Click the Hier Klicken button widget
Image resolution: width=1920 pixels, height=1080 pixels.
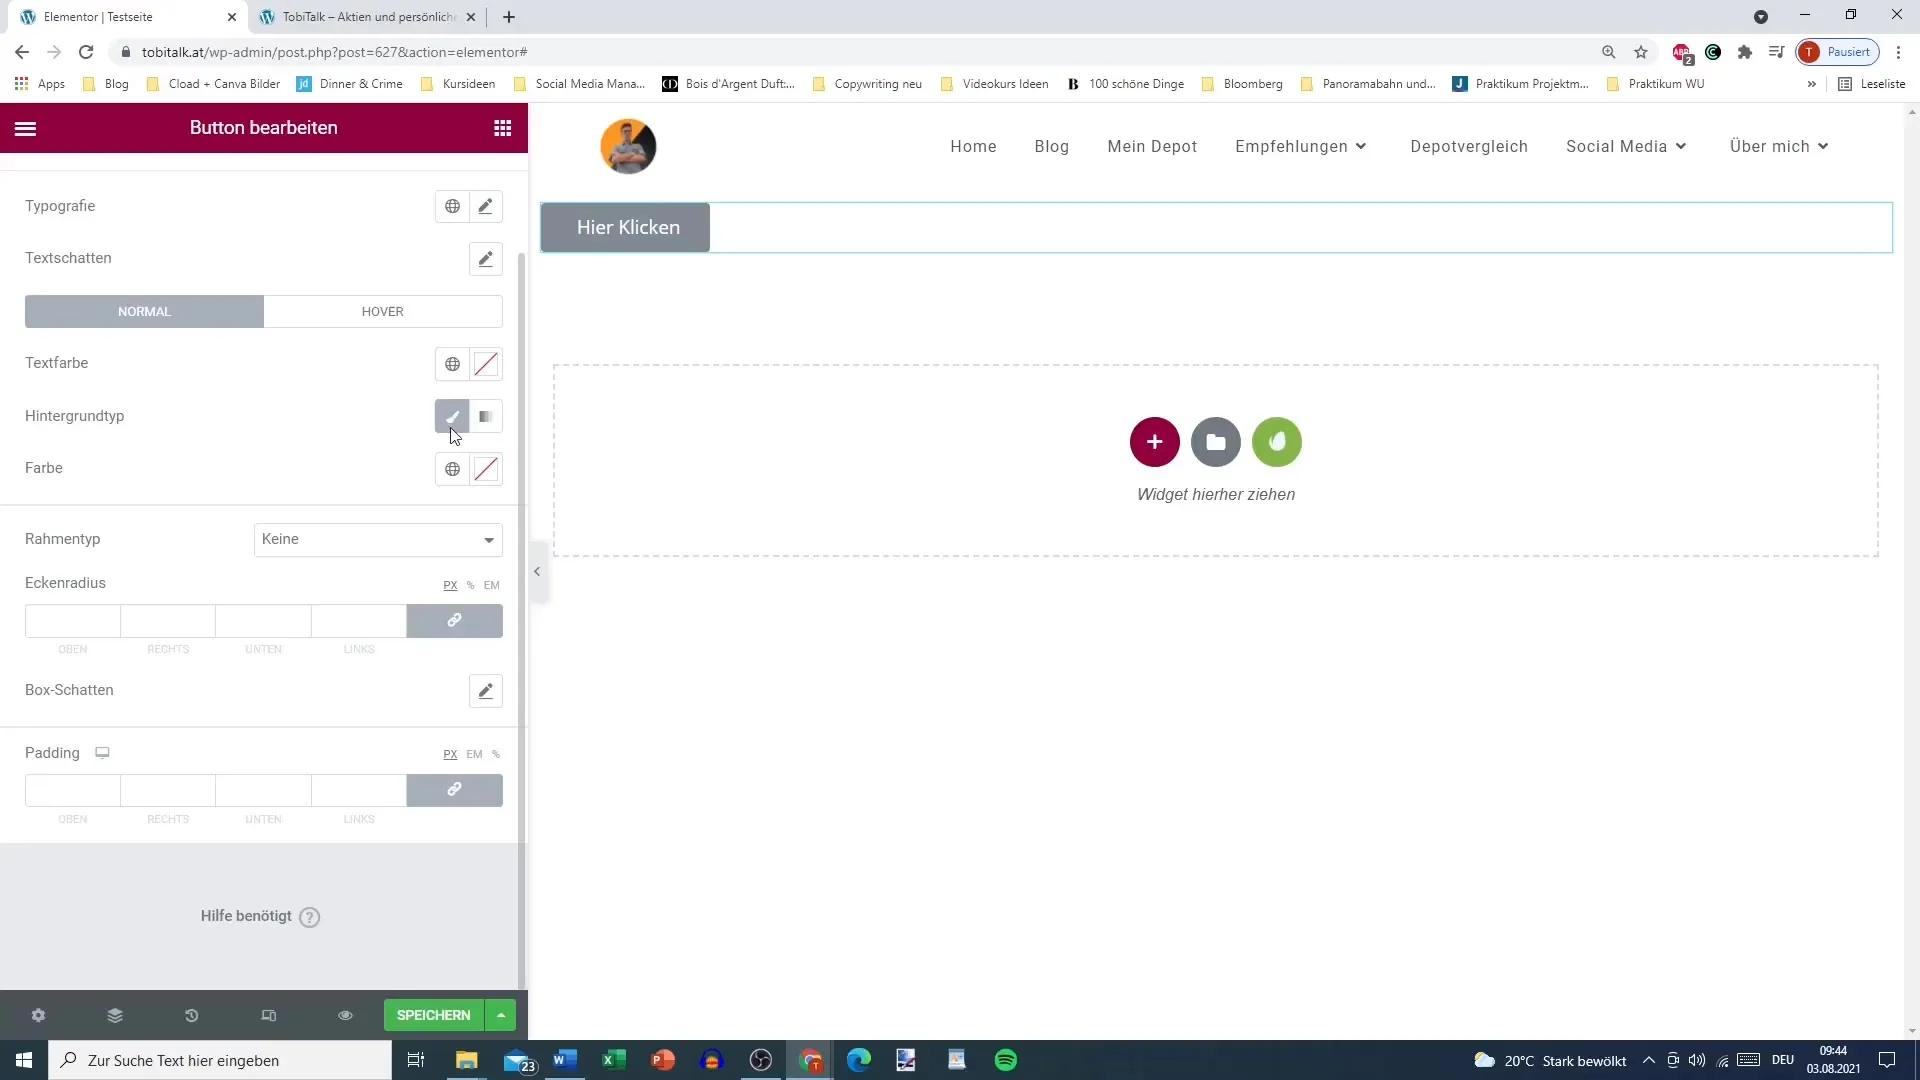tap(627, 228)
